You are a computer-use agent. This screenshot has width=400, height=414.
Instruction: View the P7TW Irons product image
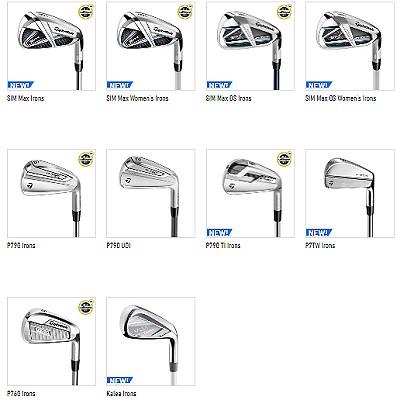point(350,193)
